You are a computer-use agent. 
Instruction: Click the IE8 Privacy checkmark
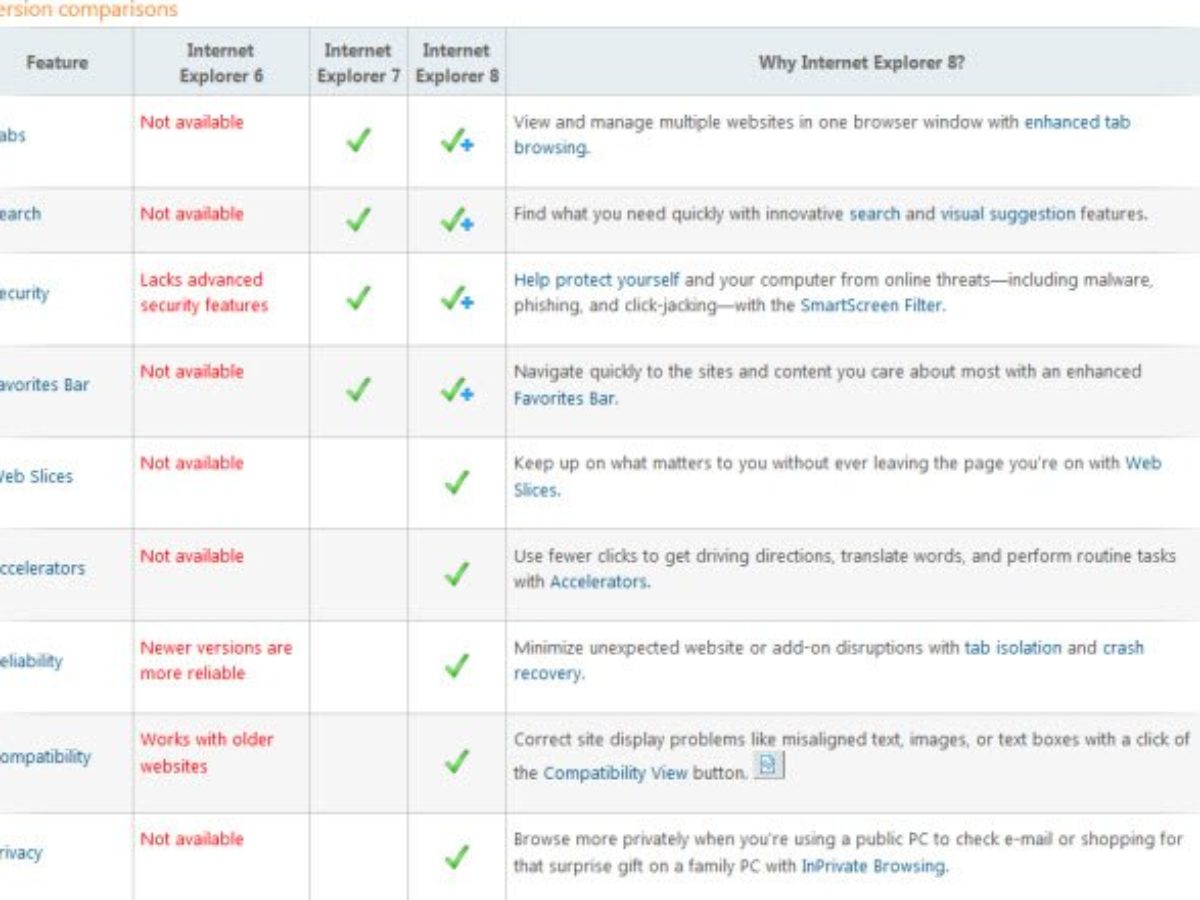(x=456, y=857)
